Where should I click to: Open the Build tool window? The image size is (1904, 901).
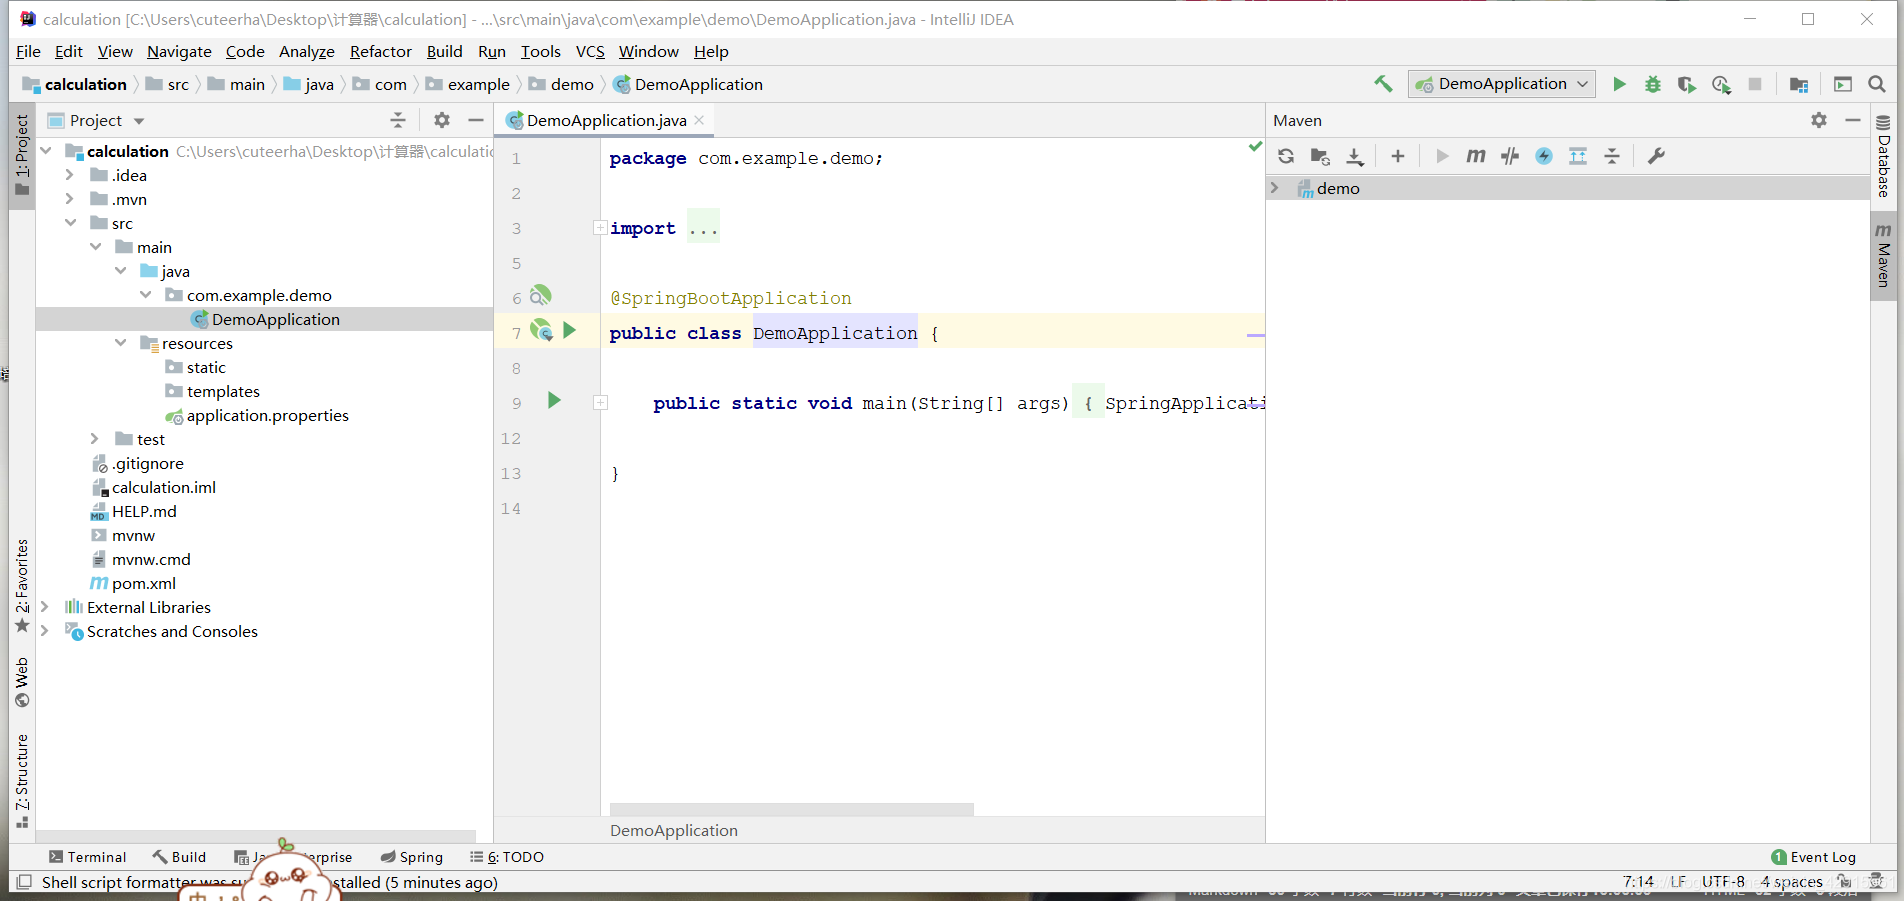[179, 857]
